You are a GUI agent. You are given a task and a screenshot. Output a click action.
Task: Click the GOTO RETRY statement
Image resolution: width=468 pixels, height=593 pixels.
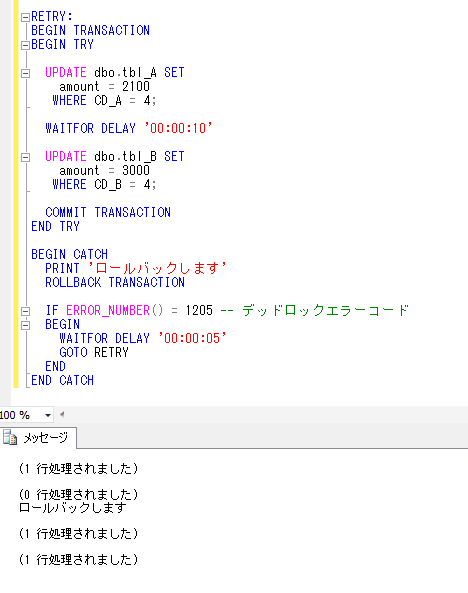[x=94, y=352]
